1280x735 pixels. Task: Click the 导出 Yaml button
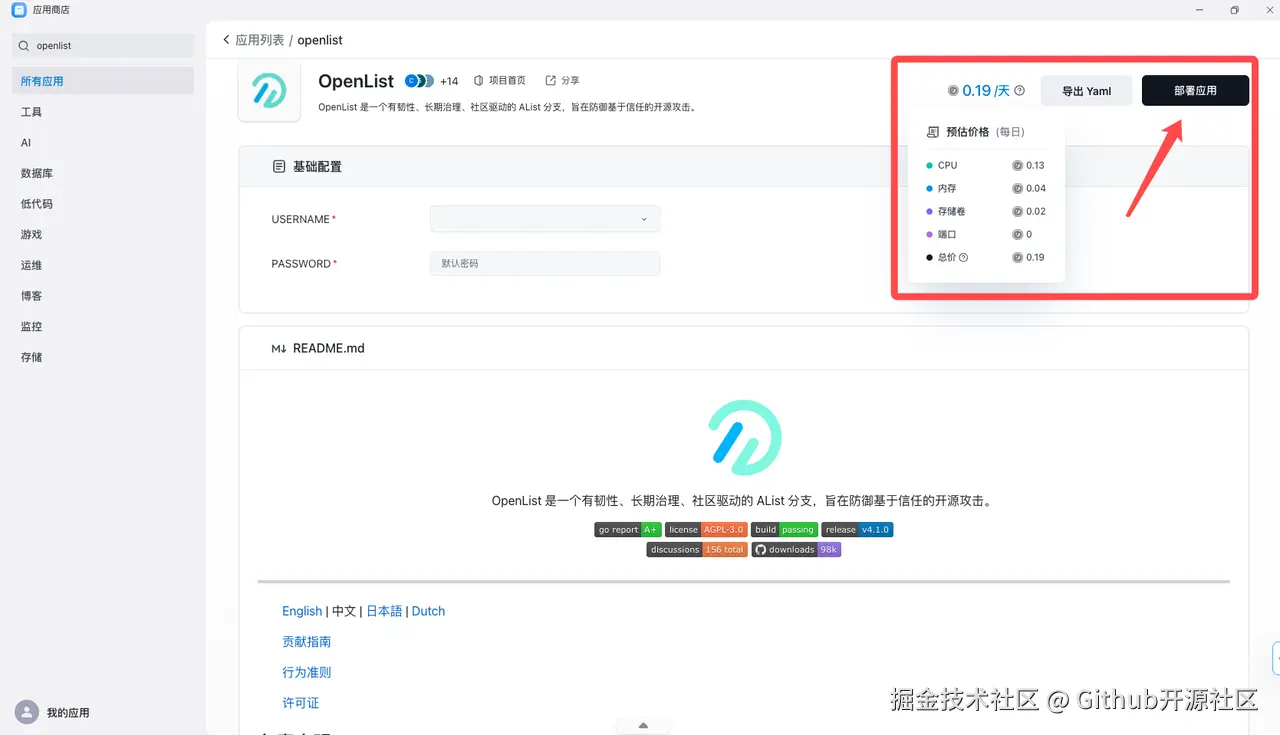pos(1086,91)
